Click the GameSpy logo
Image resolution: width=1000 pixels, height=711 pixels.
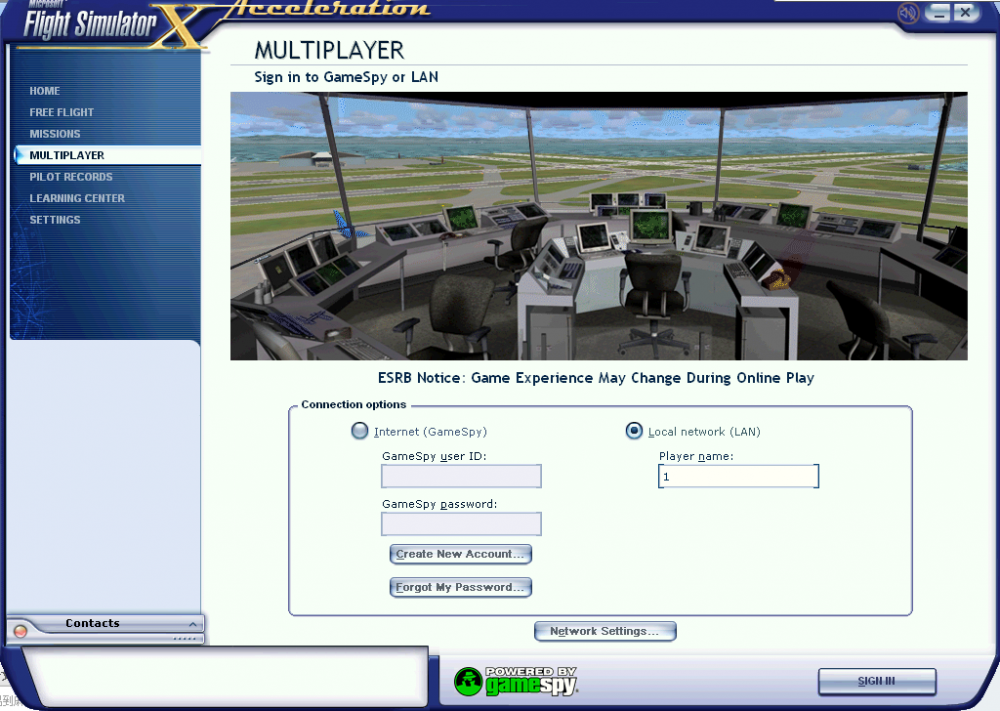click(x=516, y=681)
